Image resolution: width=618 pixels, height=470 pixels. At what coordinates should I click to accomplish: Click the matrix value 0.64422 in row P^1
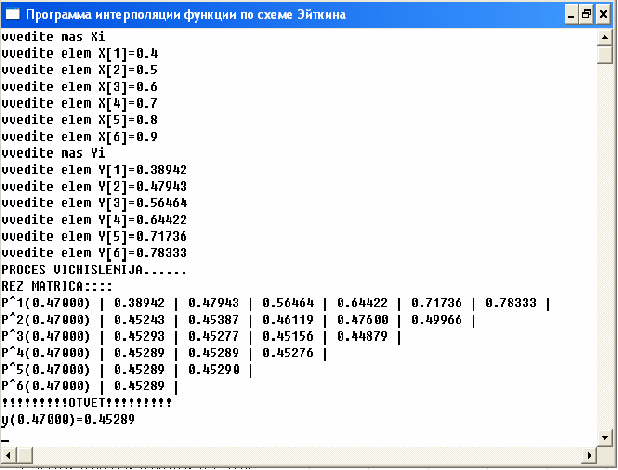(x=362, y=303)
